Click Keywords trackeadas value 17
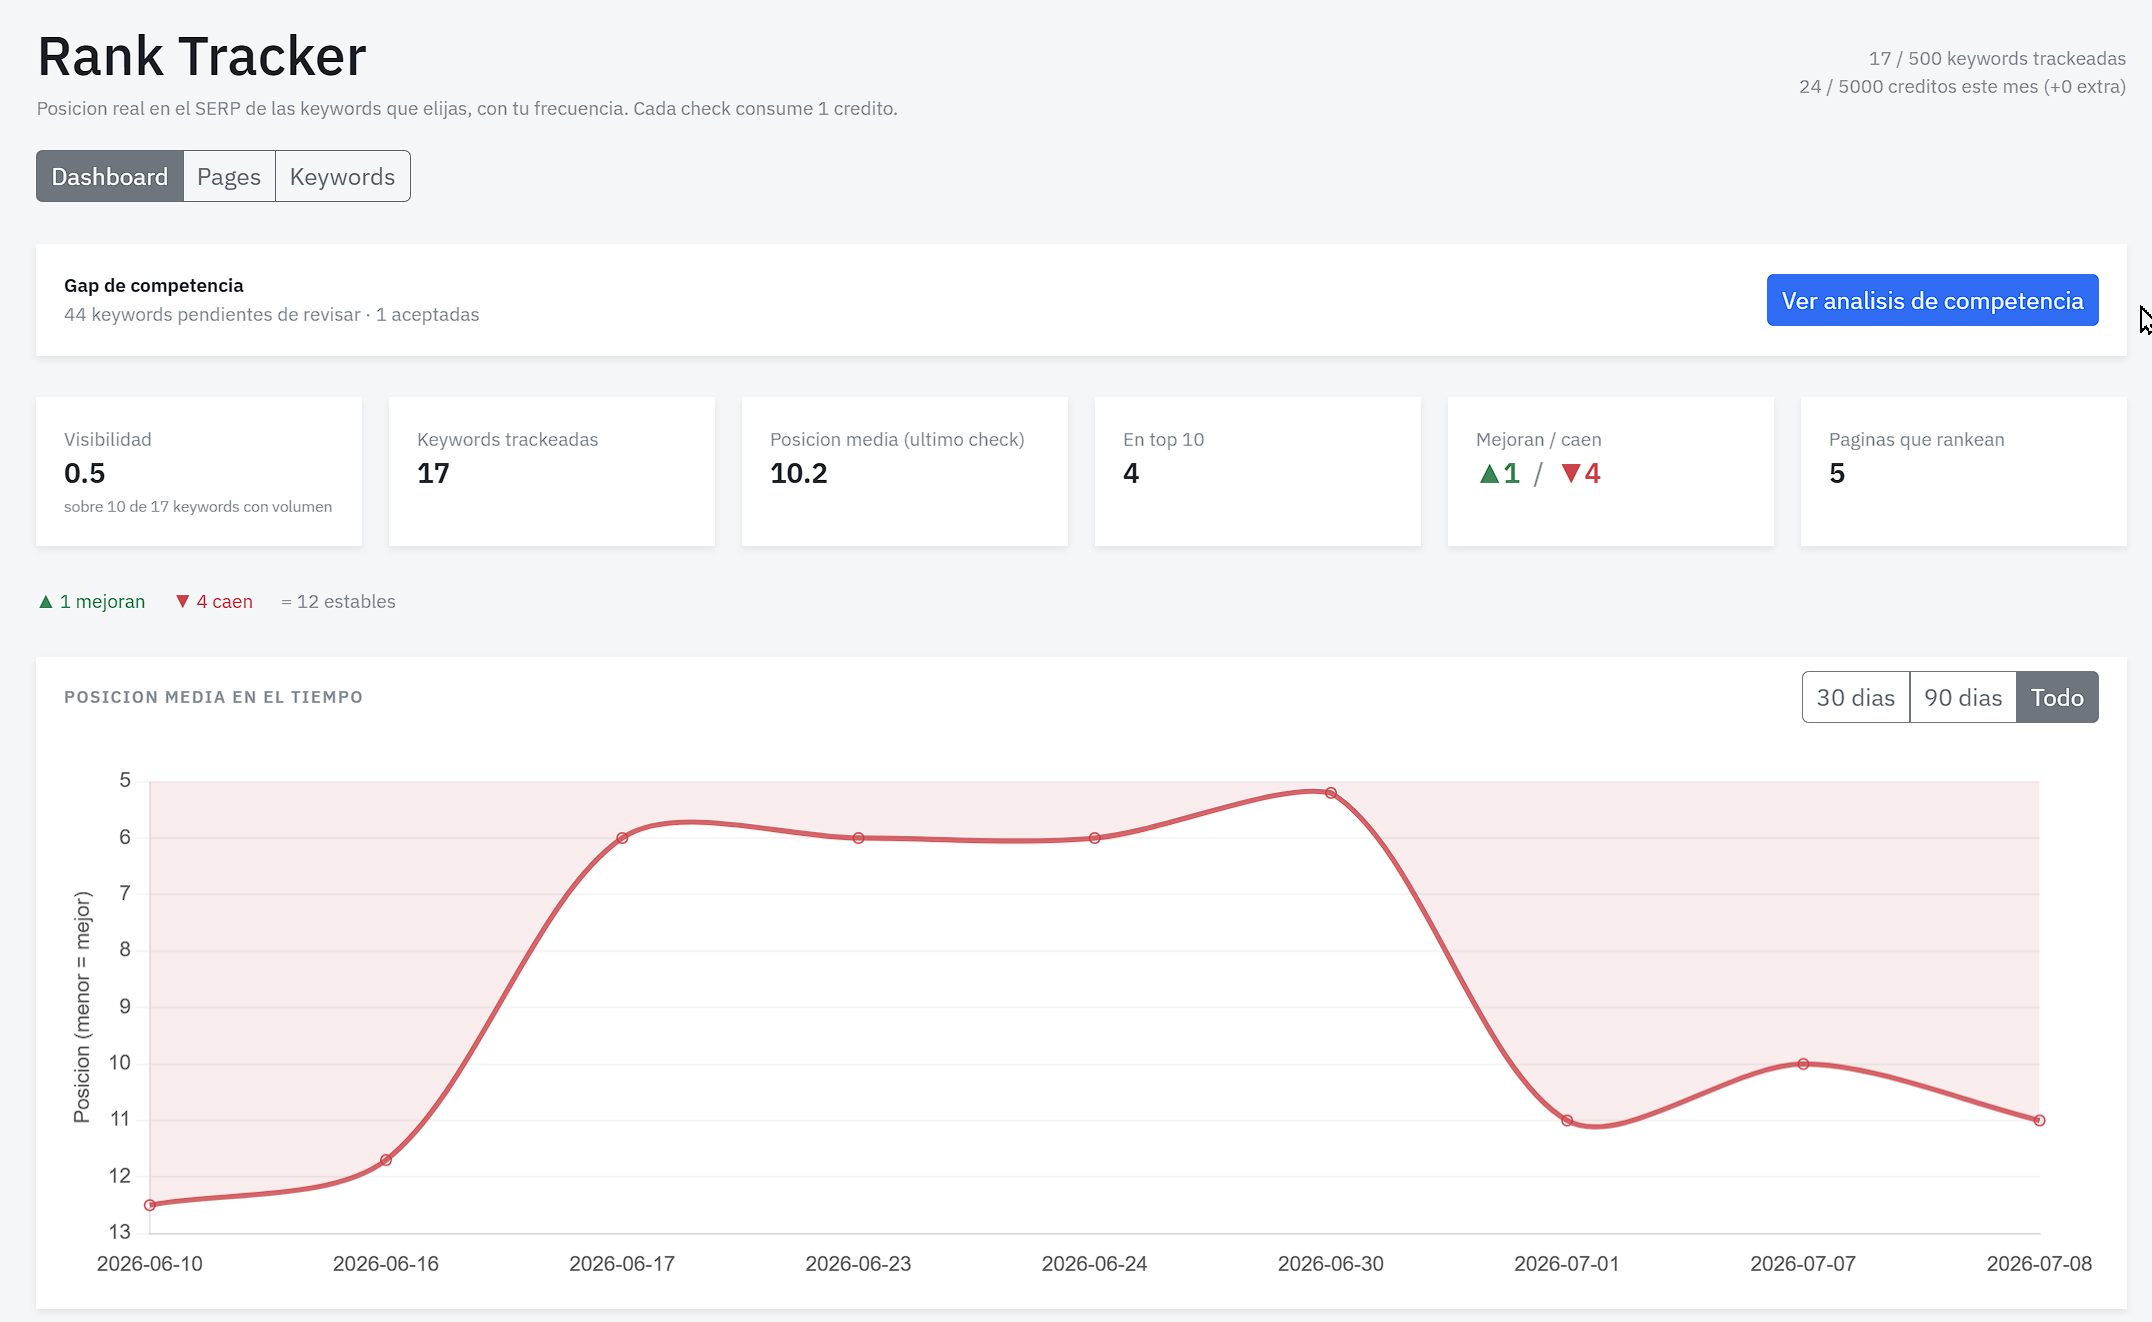2152x1322 pixels. [x=433, y=473]
